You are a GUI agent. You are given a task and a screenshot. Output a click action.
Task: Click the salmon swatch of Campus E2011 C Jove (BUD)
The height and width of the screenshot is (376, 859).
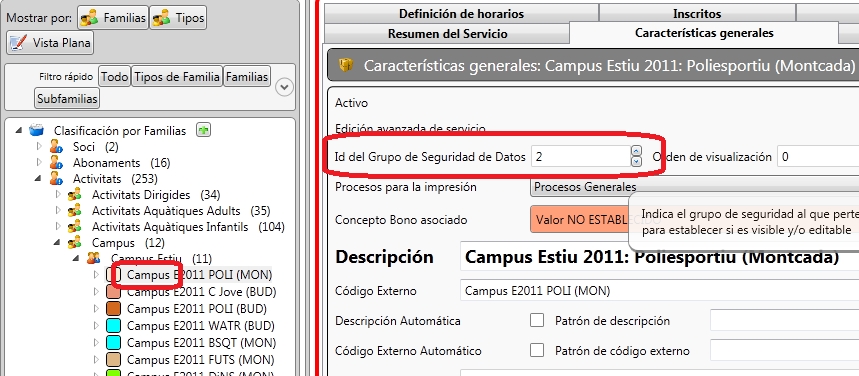[113, 292]
